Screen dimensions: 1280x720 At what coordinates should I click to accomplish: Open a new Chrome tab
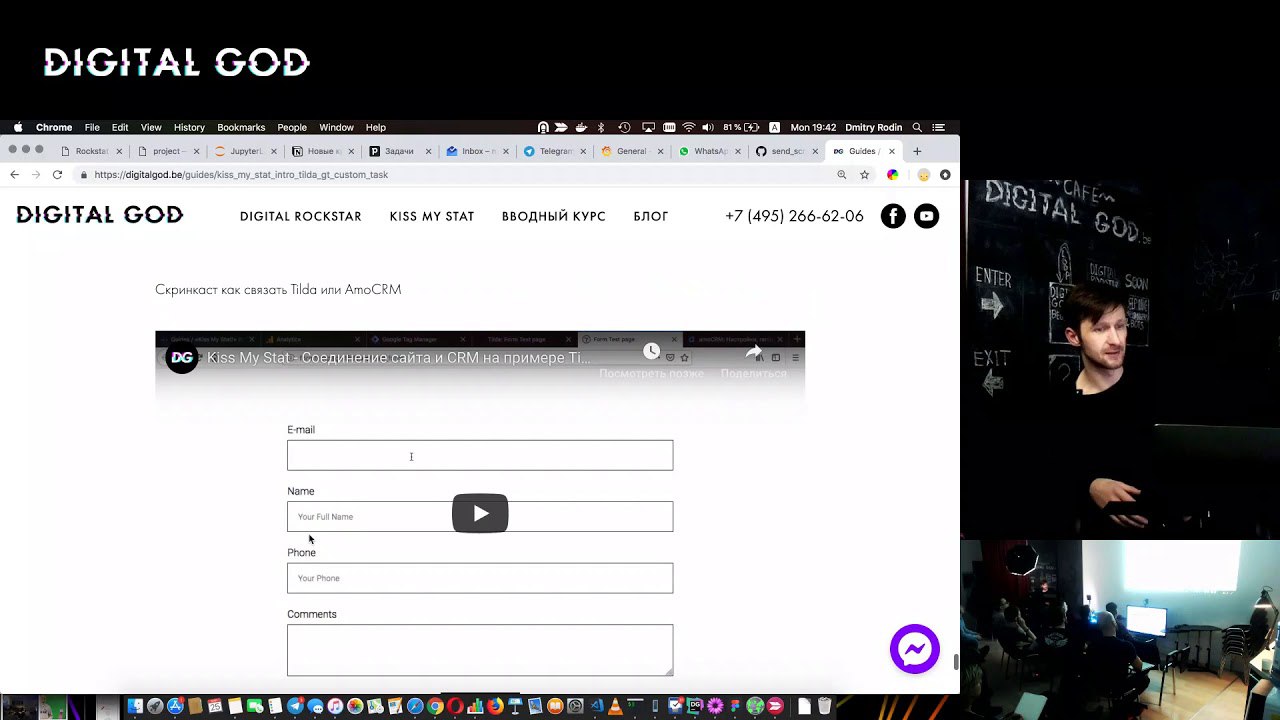tap(917, 151)
